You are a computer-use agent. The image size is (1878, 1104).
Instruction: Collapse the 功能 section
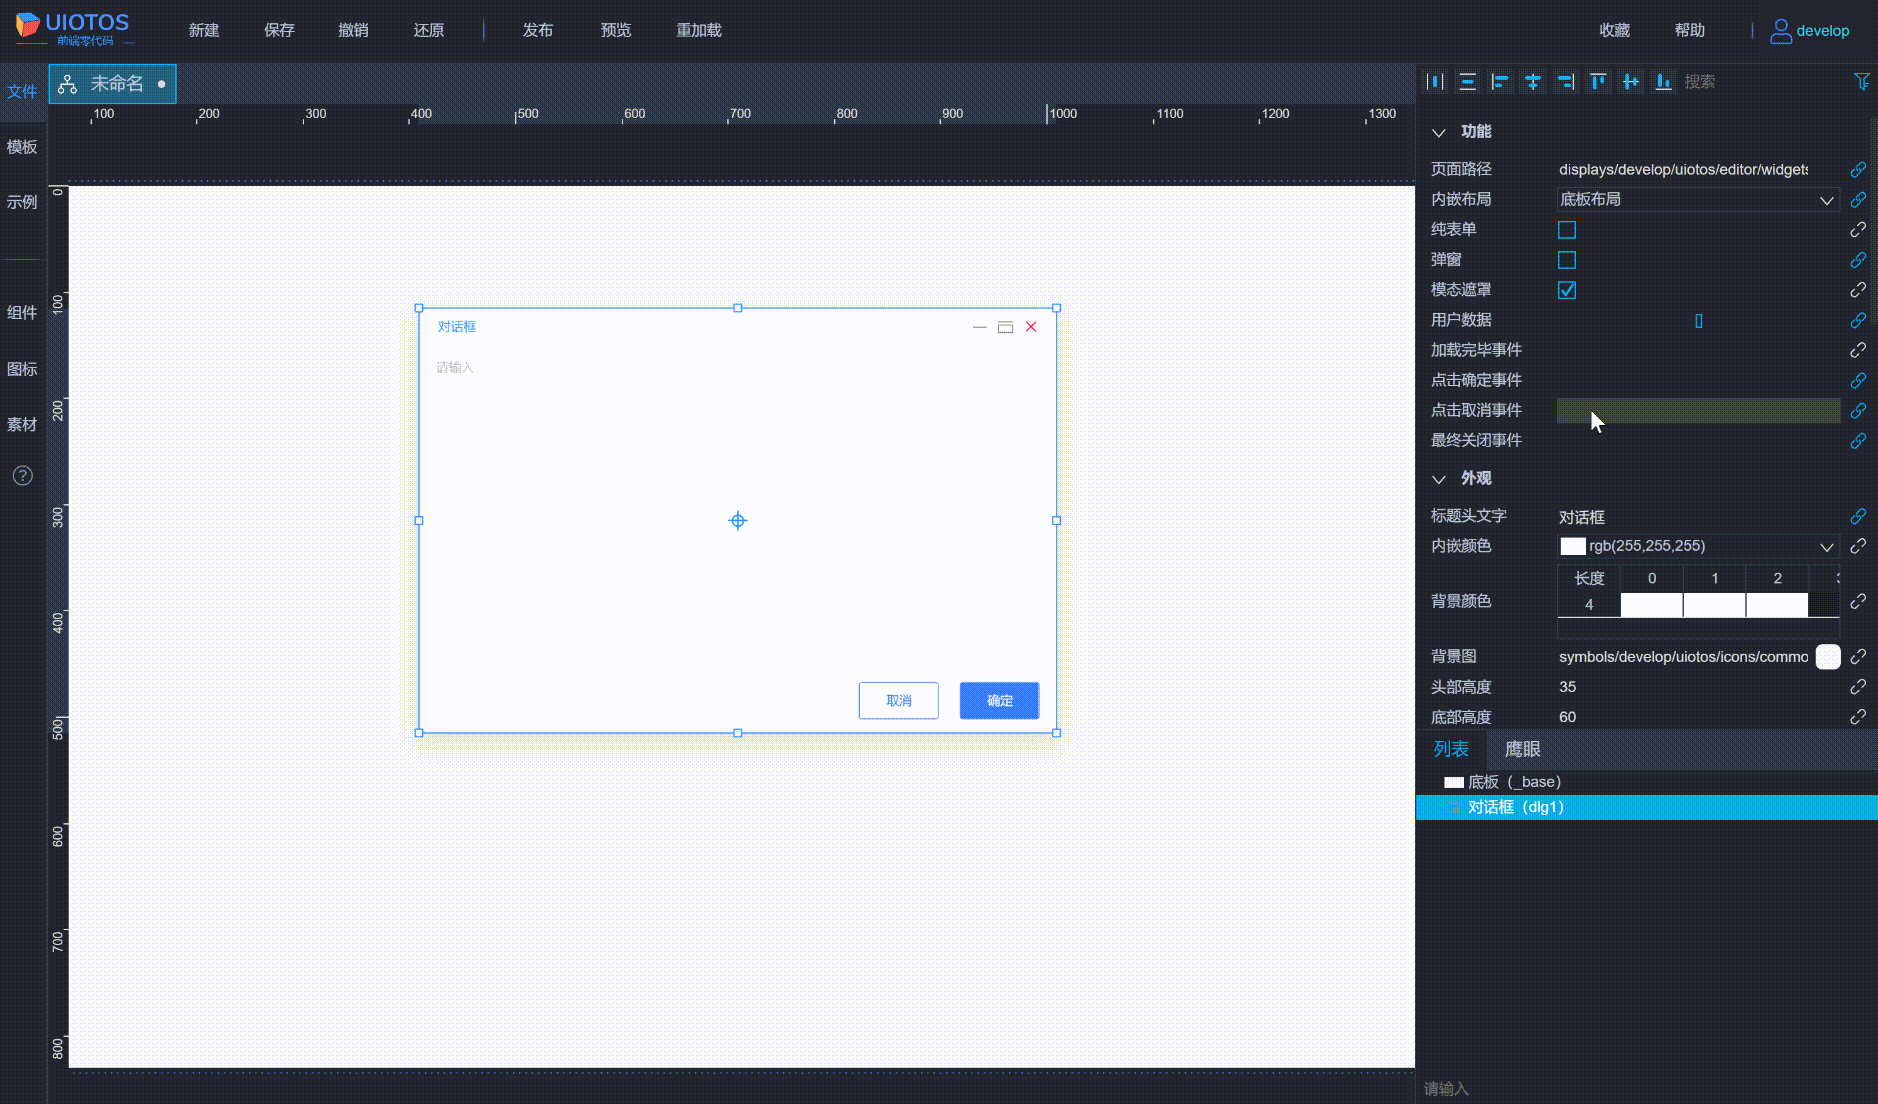pyautogui.click(x=1439, y=132)
